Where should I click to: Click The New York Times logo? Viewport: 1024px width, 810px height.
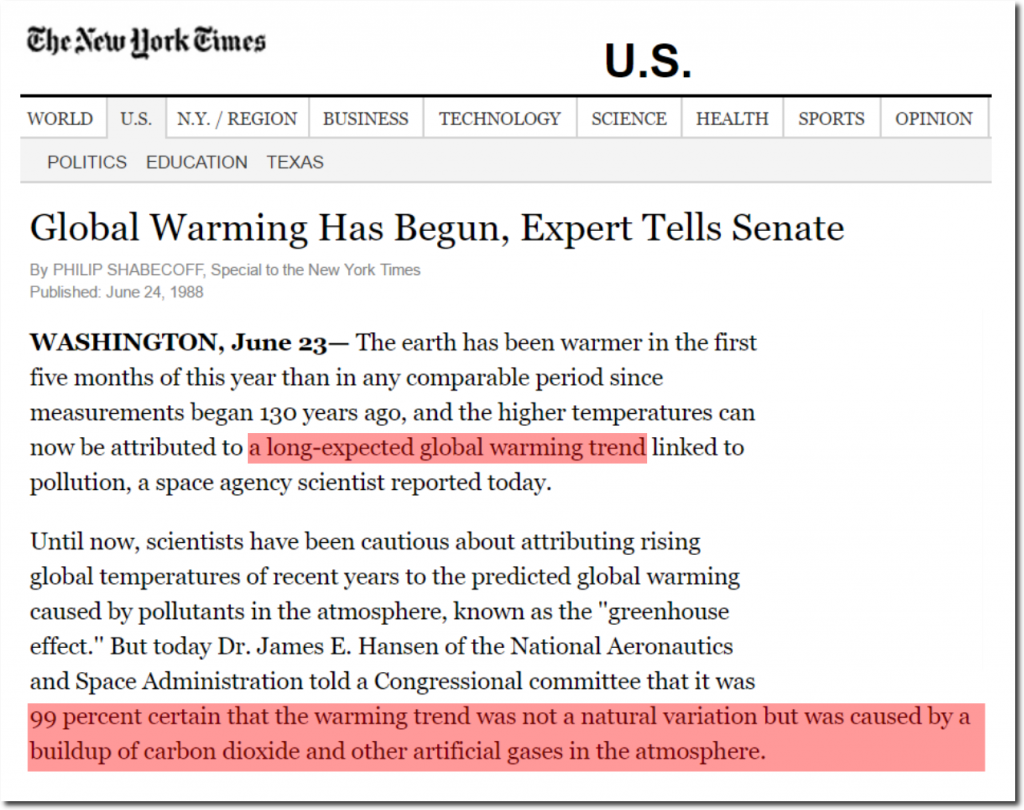click(x=146, y=42)
